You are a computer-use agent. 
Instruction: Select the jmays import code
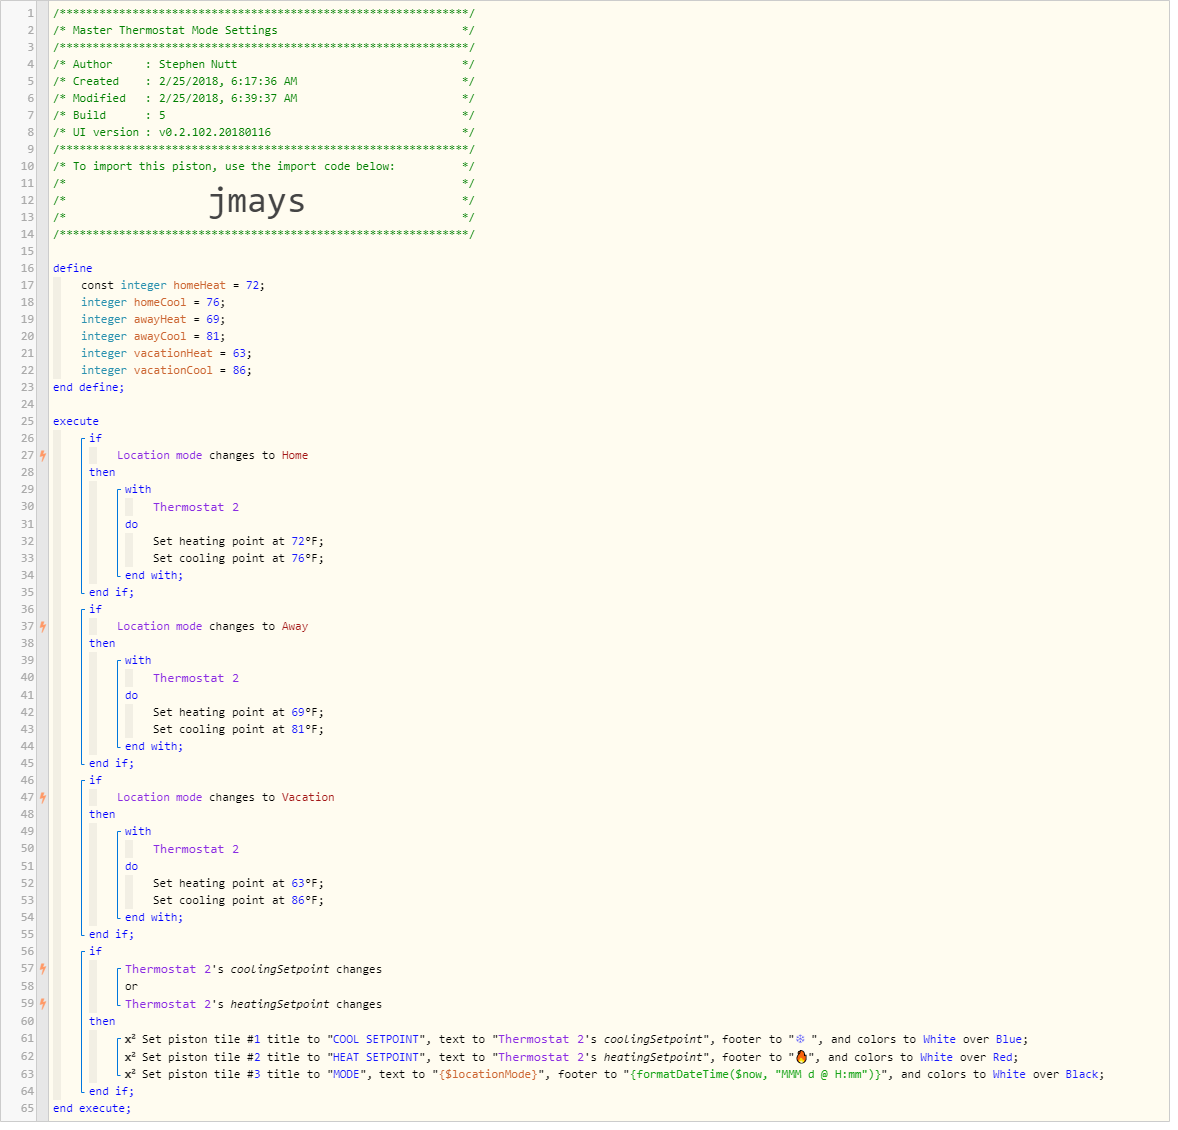(257, 201)
